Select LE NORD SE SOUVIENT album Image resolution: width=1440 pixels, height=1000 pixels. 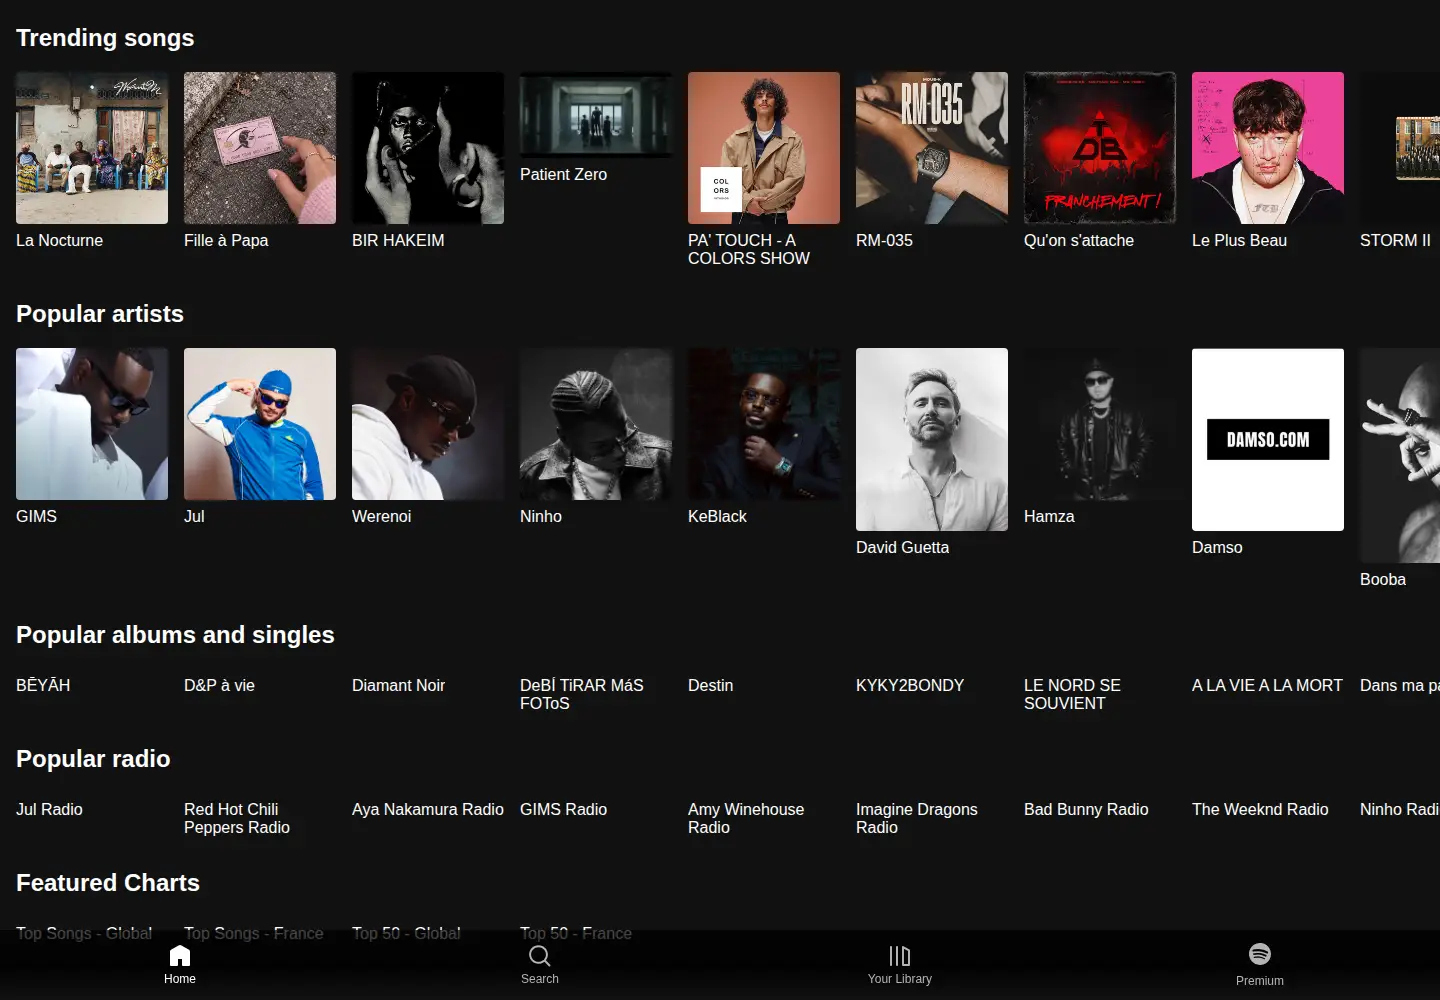pyautogui.click(x=1072, y=694)
